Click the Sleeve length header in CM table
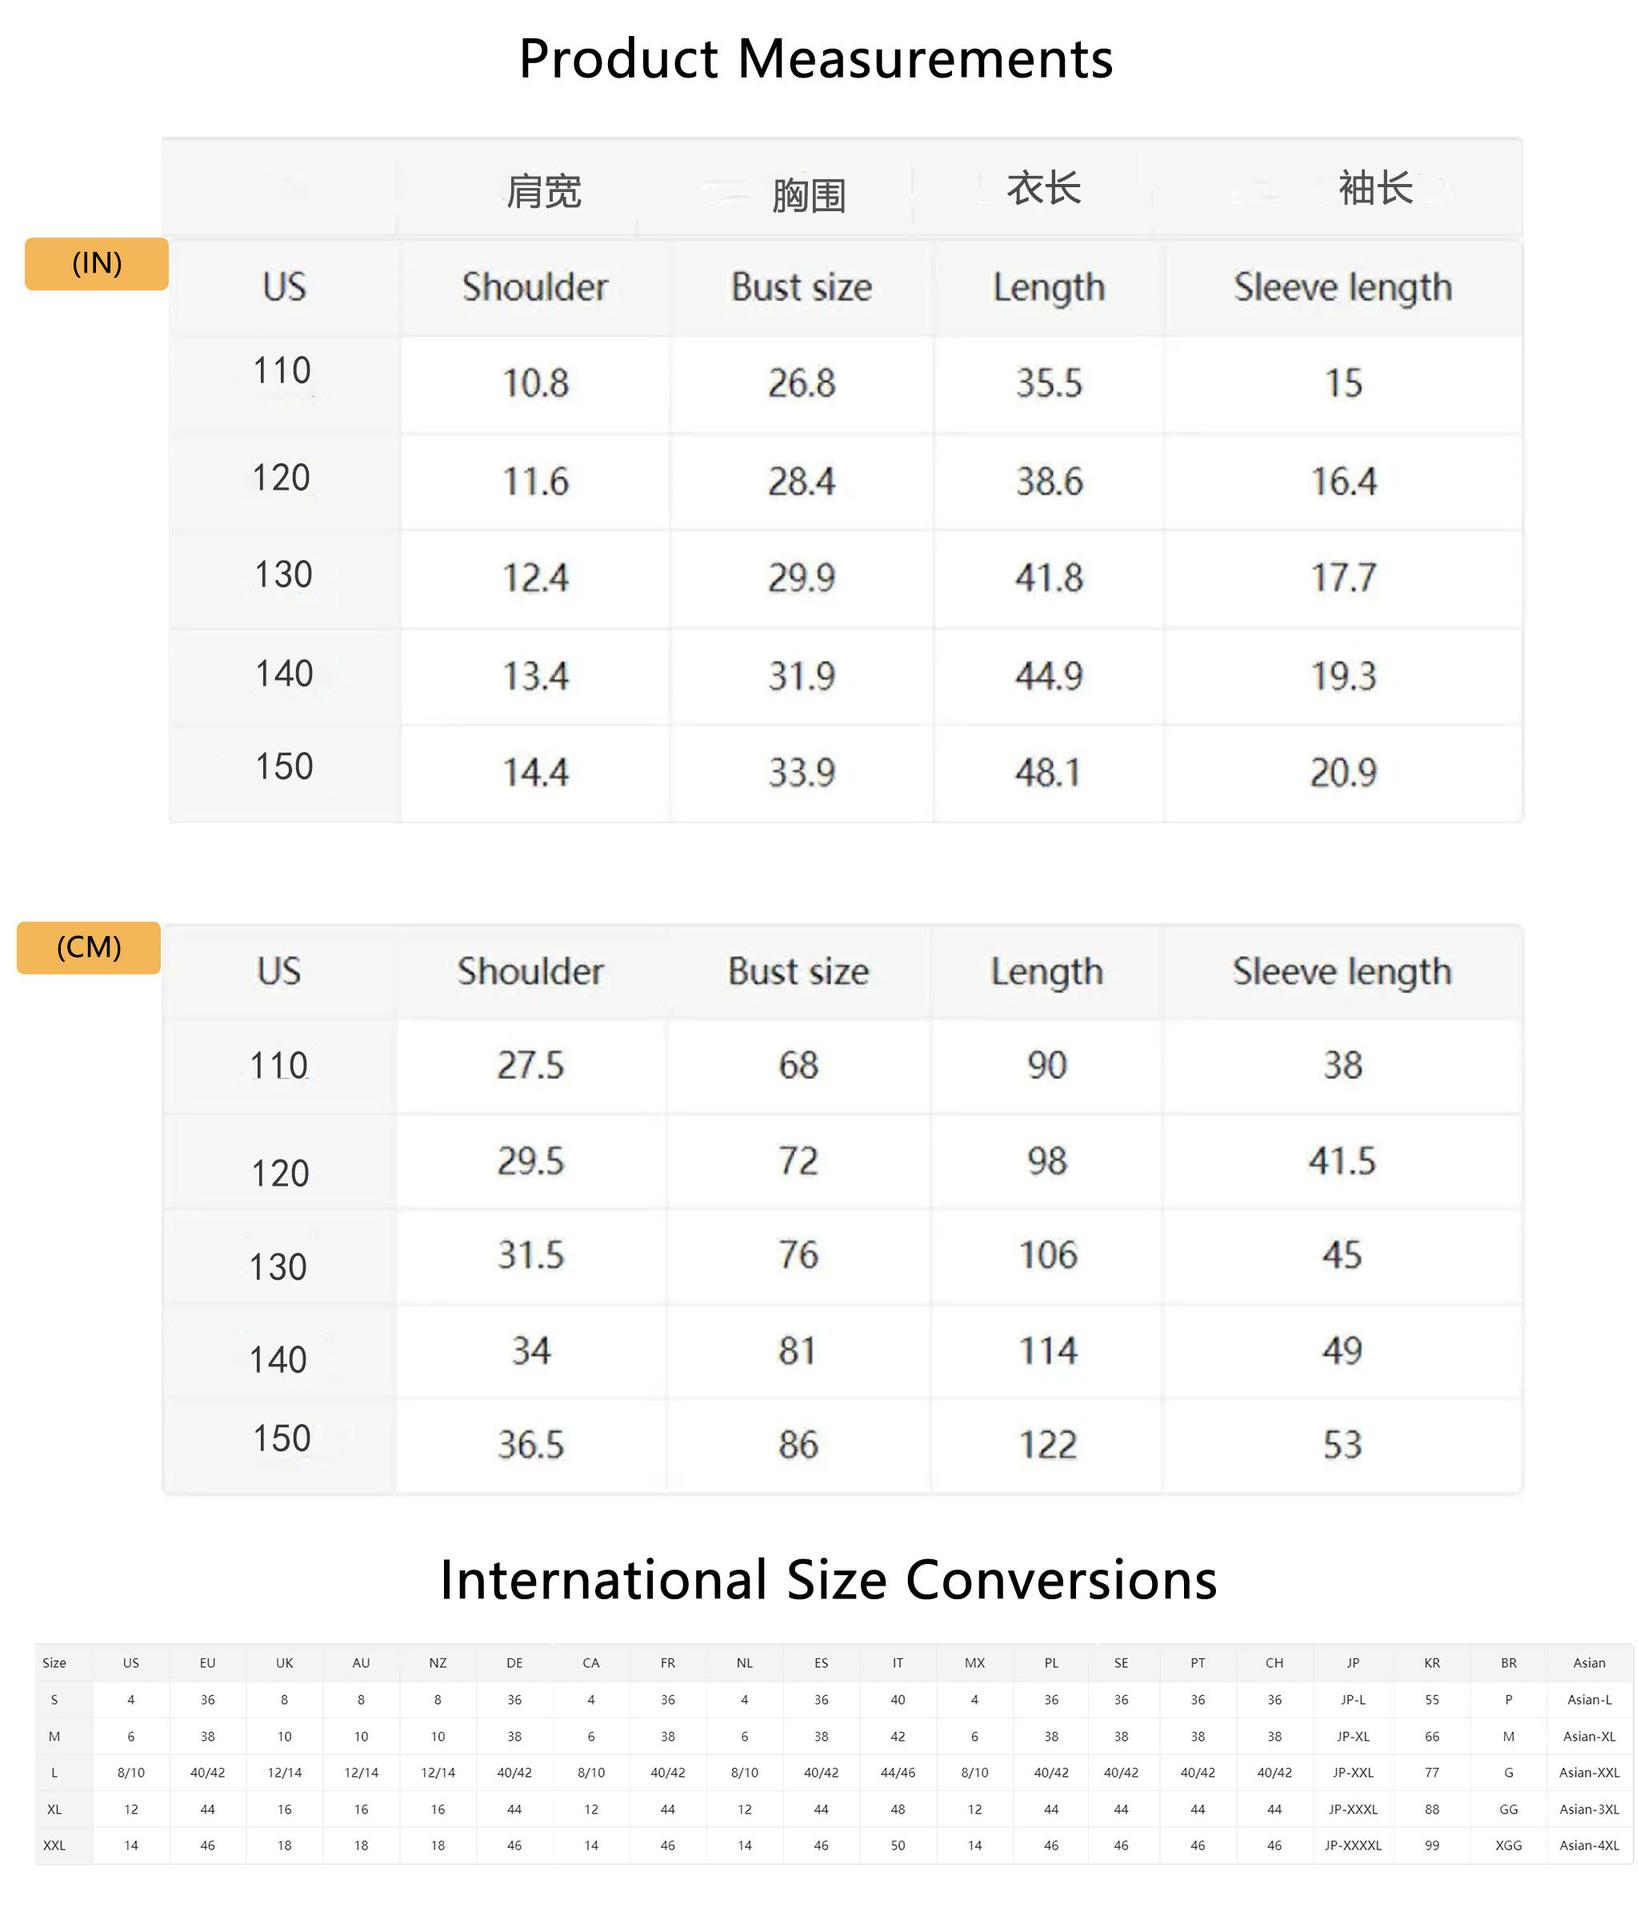 click(1342, 972)
